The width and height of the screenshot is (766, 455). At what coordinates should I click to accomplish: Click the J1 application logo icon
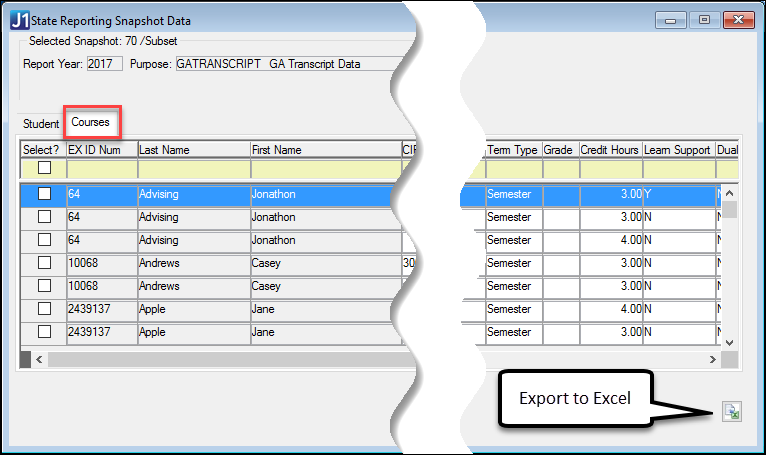20,21
